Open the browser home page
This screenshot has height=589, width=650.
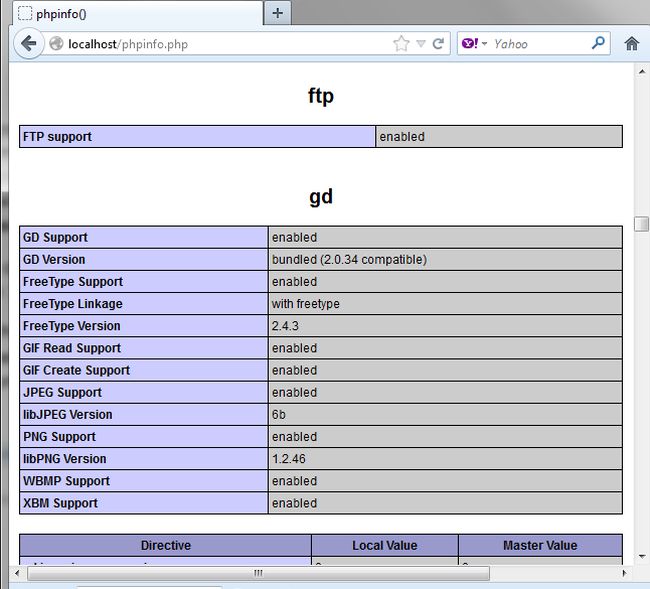click(631, 43)
